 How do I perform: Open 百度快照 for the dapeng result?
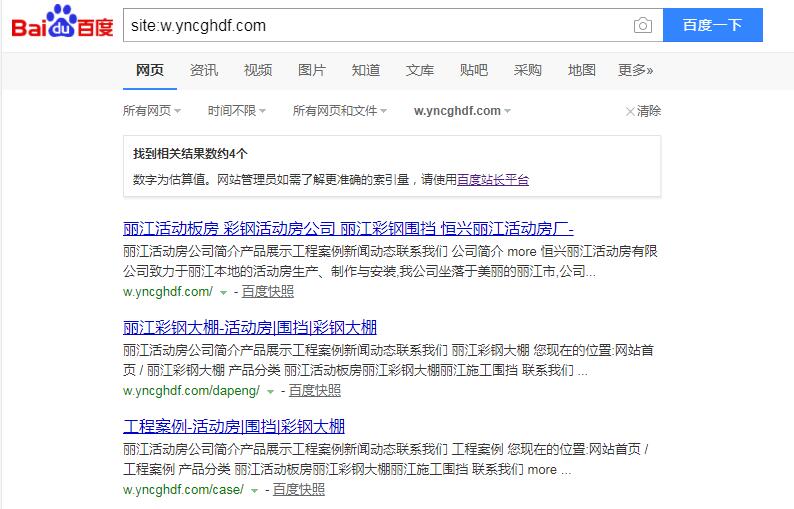coord(314,390)
